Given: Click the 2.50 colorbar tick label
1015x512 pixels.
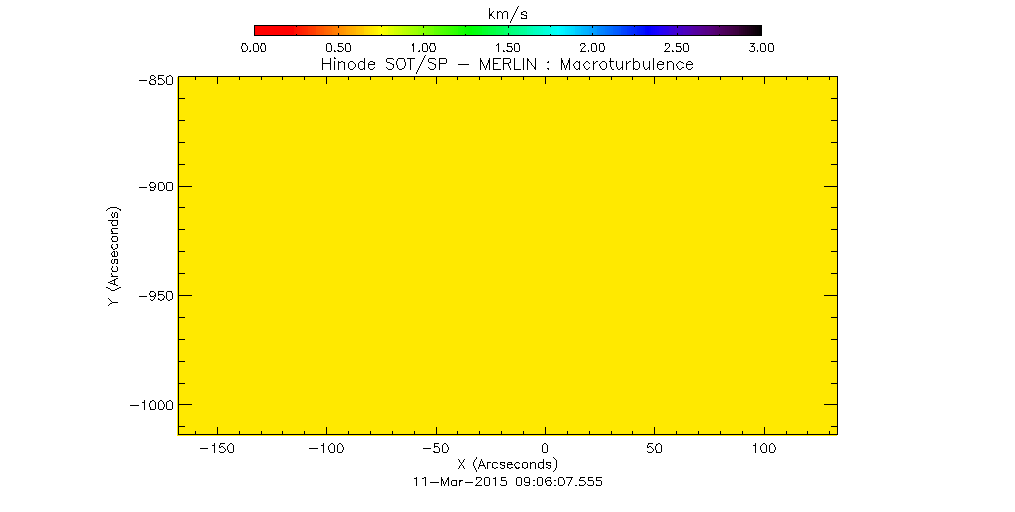Looking at the screenshot, I should (676, 47).
